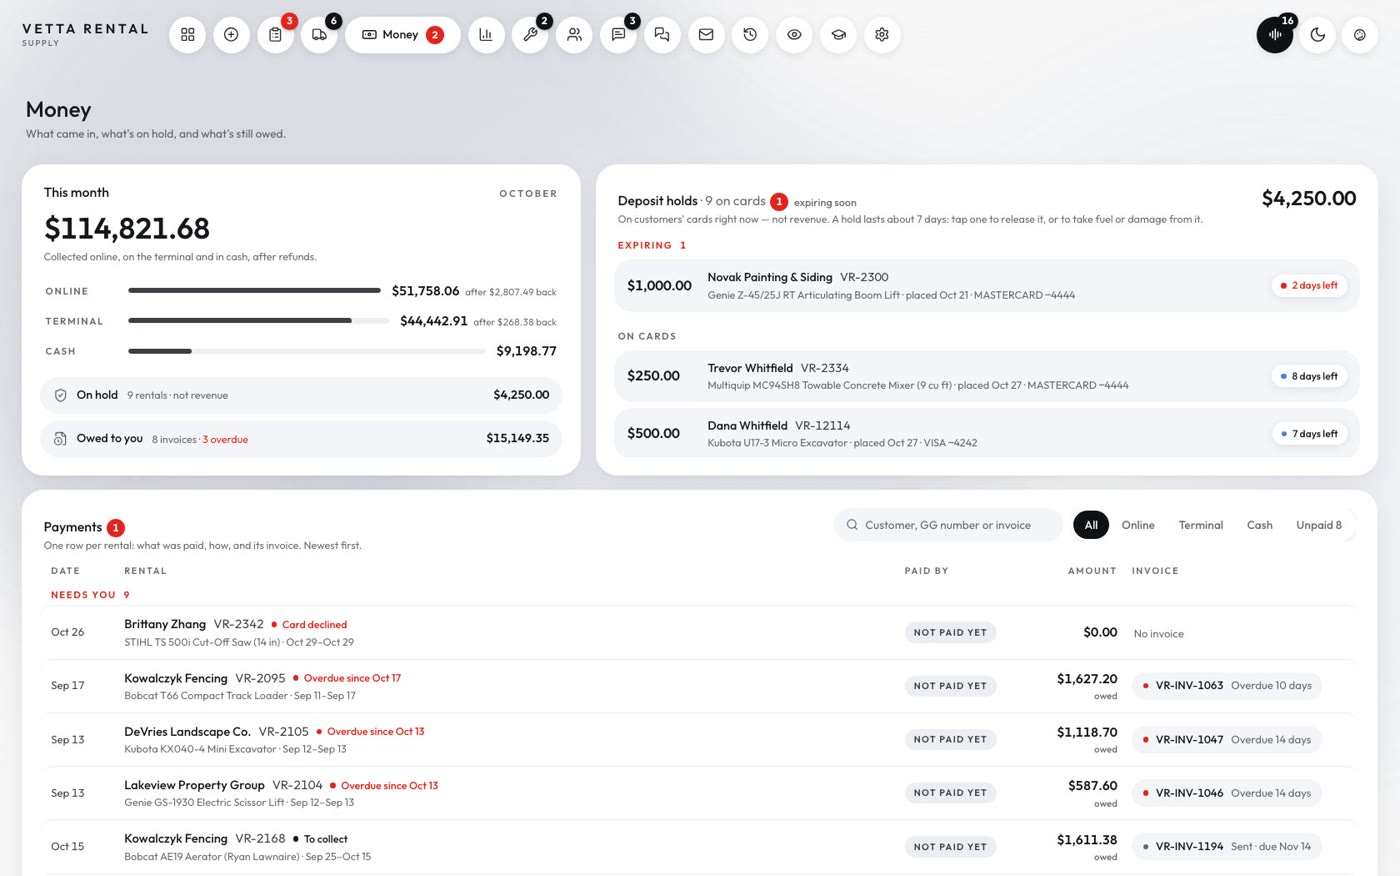This screenshot has height=876, width=1400.
Task: Show Unpaid payments filter
Action: (1319, 525)
